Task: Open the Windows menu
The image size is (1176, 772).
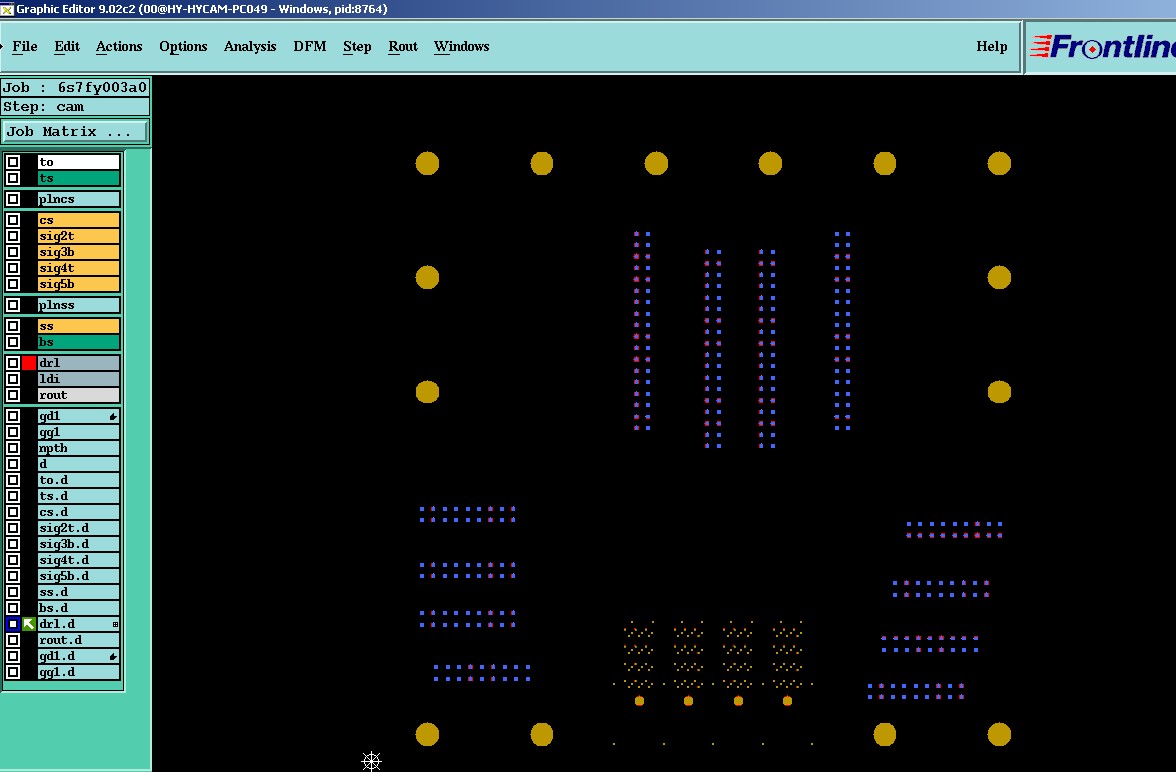Action: (x=461, y=47)
